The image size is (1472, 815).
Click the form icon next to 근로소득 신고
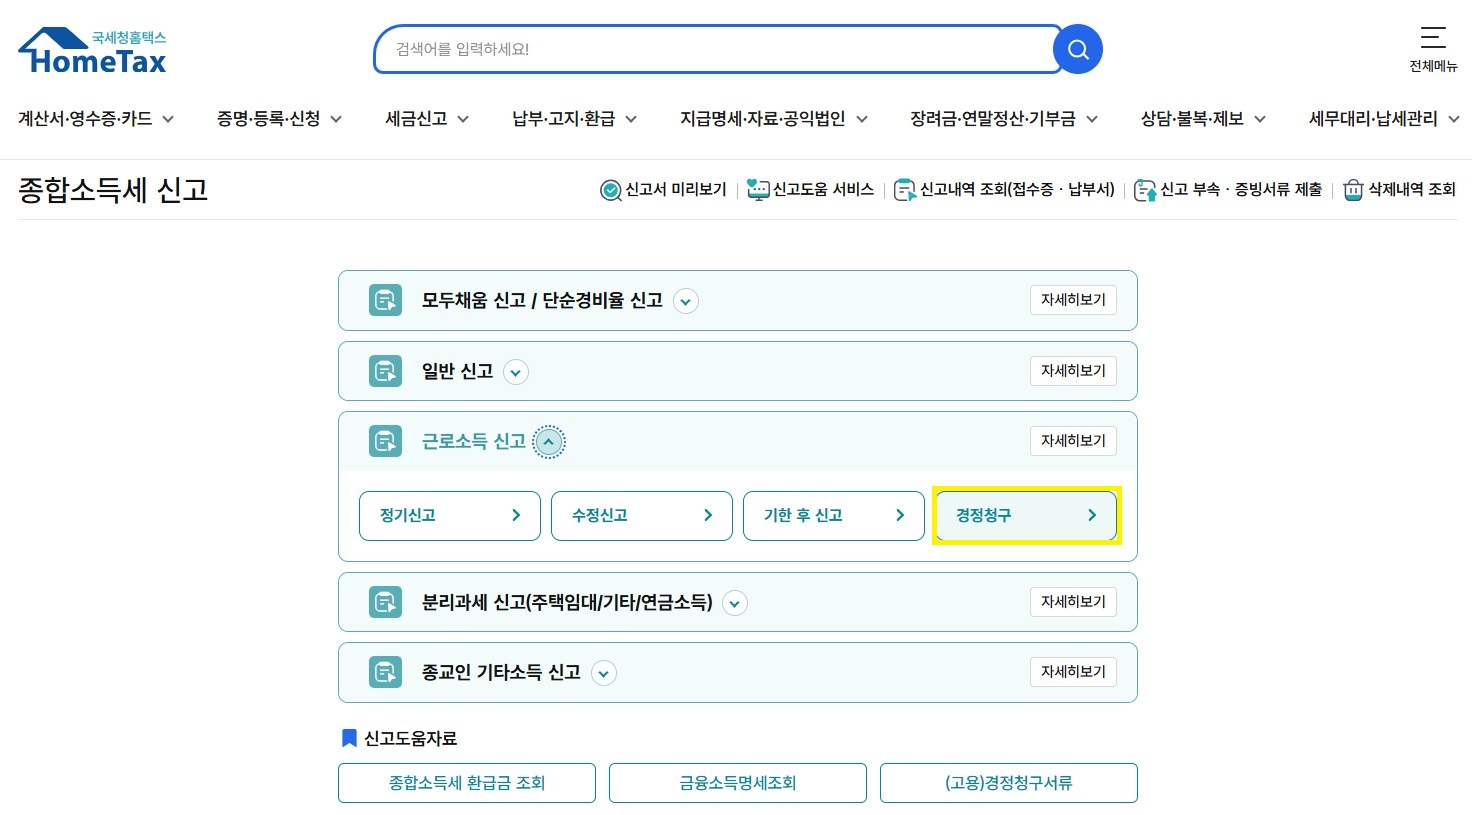pyautogui.click(x=385, y=440)
